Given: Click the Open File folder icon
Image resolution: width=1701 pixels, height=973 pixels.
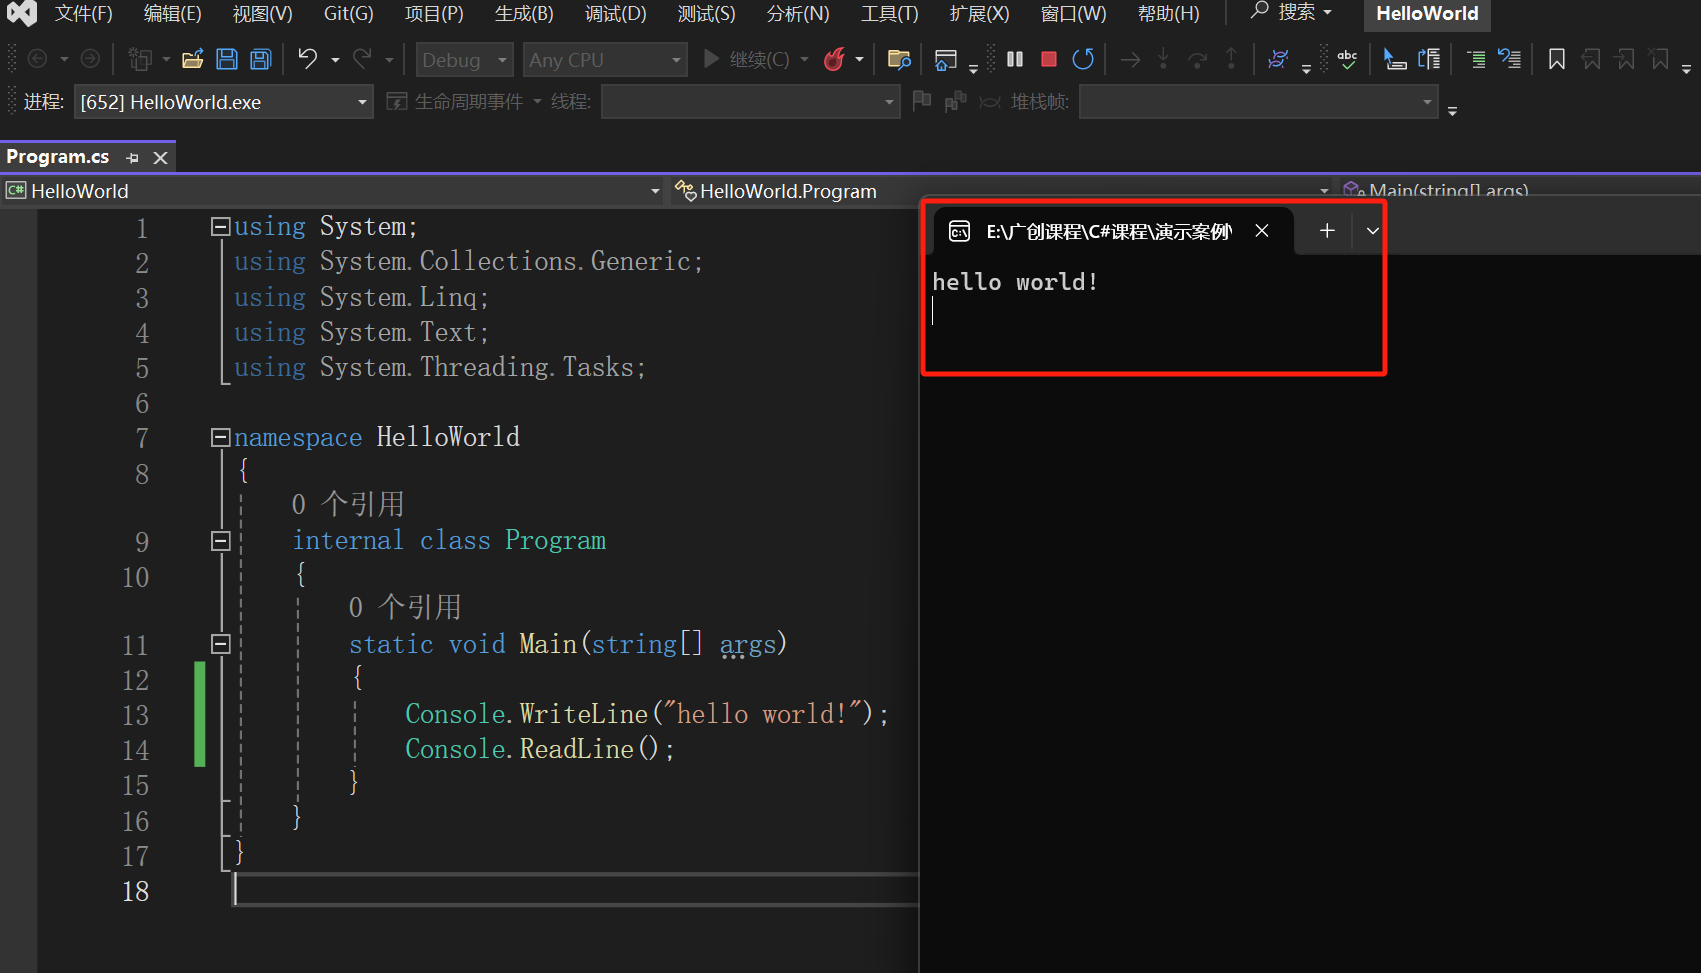Looking at the screenshot, I should (193, 60).
